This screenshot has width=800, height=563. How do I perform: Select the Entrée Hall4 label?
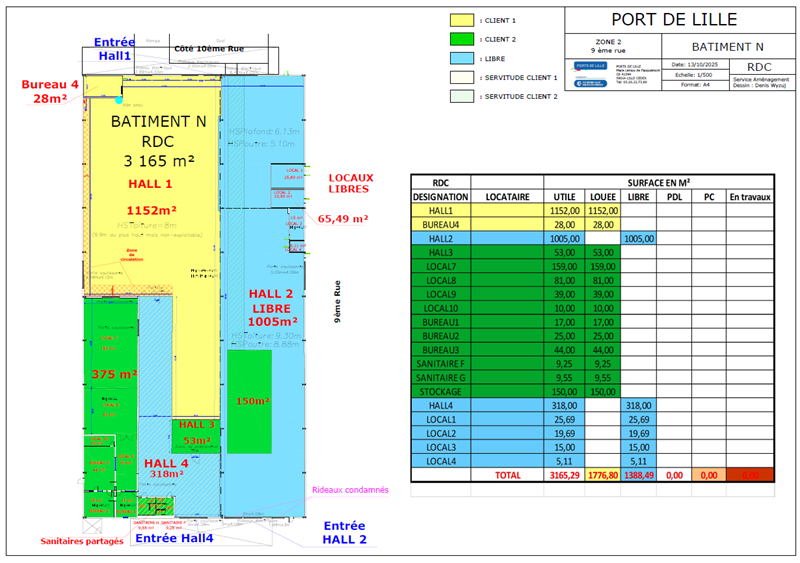tap(174, 539)
